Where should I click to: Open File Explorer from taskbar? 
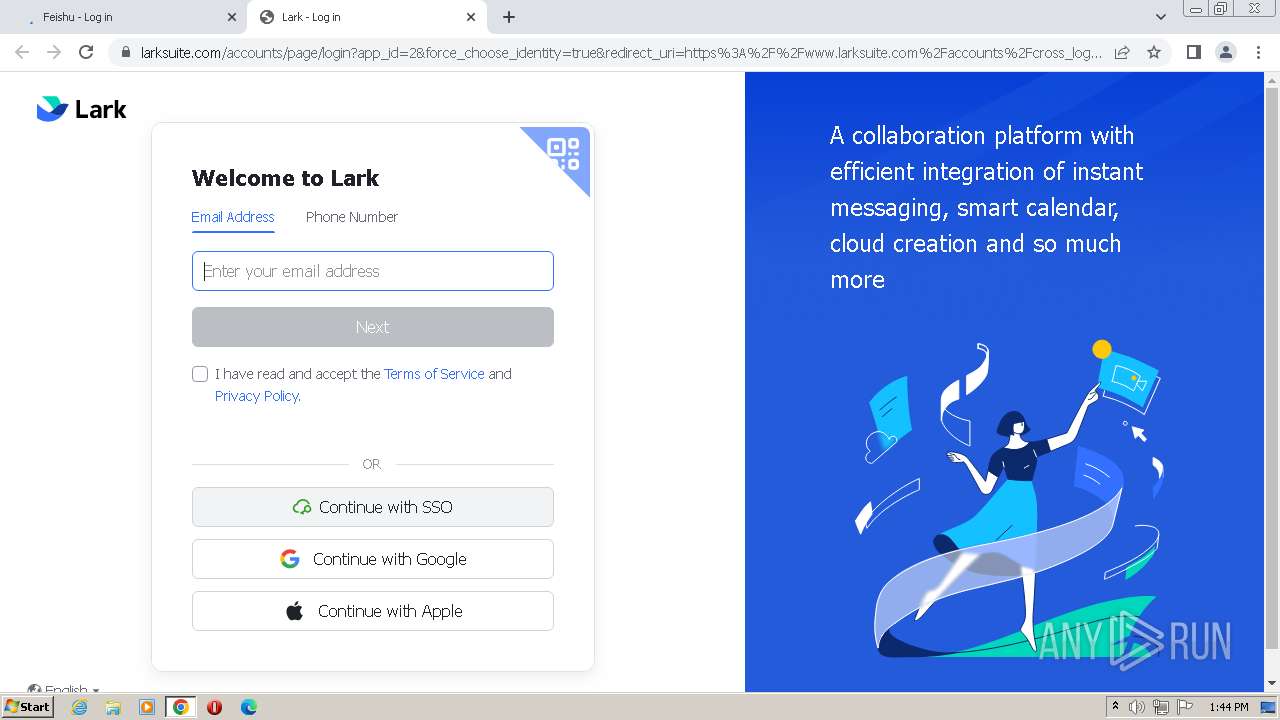[113, 707]
